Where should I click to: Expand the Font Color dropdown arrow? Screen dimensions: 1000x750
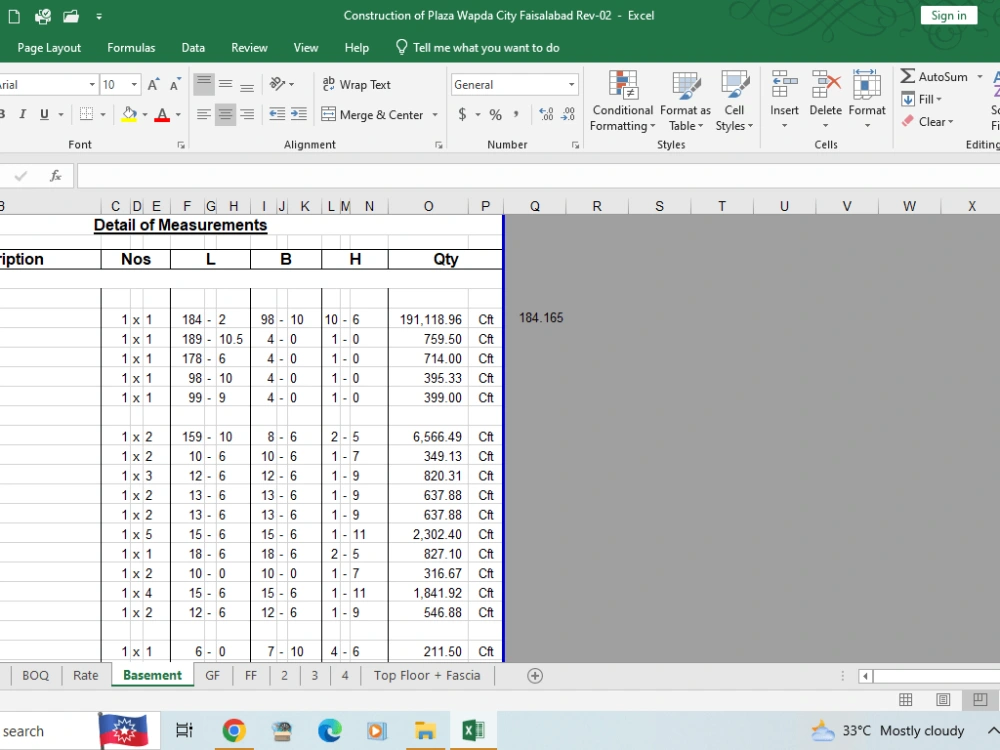(x=178, y=115)
